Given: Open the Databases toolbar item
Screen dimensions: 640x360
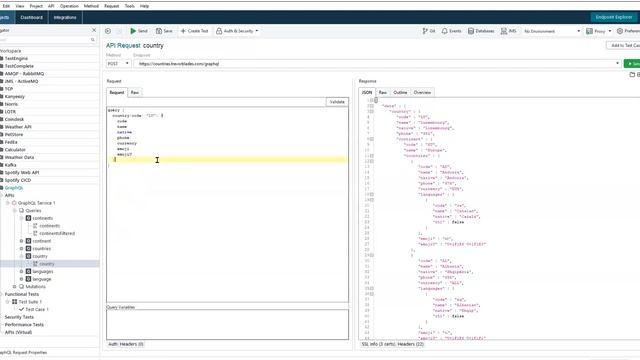Looking at the screenshot, I should [481, 31].
